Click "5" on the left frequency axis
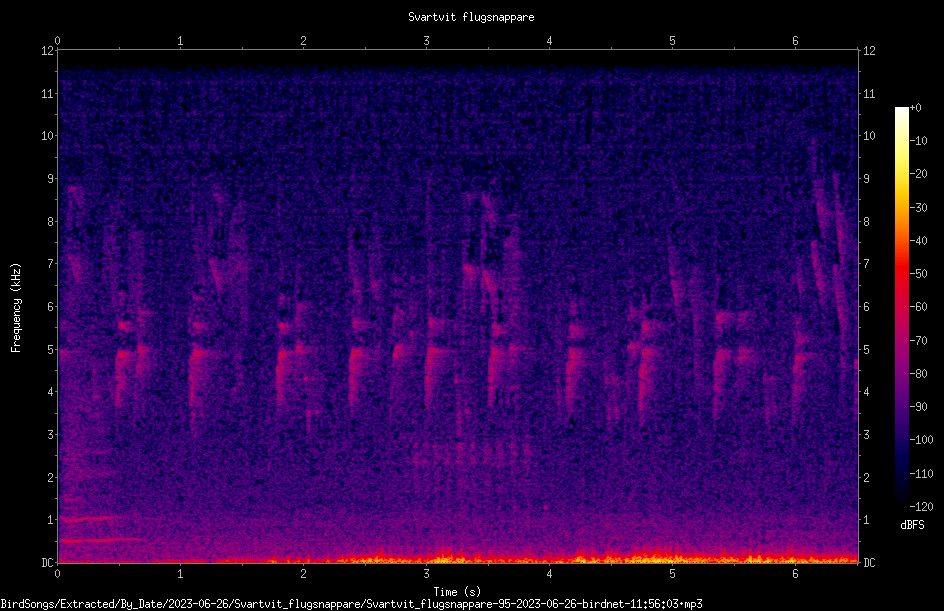 click(x=50, y=349)
